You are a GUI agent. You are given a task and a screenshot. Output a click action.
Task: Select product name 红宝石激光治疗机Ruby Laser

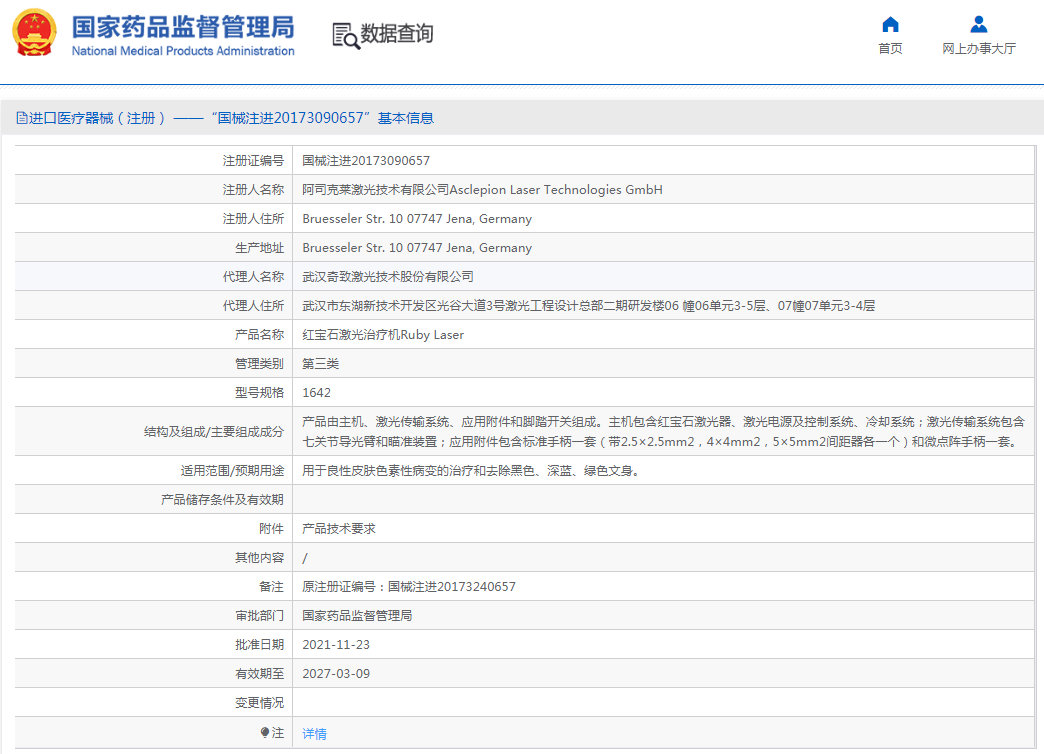[383, 334]
